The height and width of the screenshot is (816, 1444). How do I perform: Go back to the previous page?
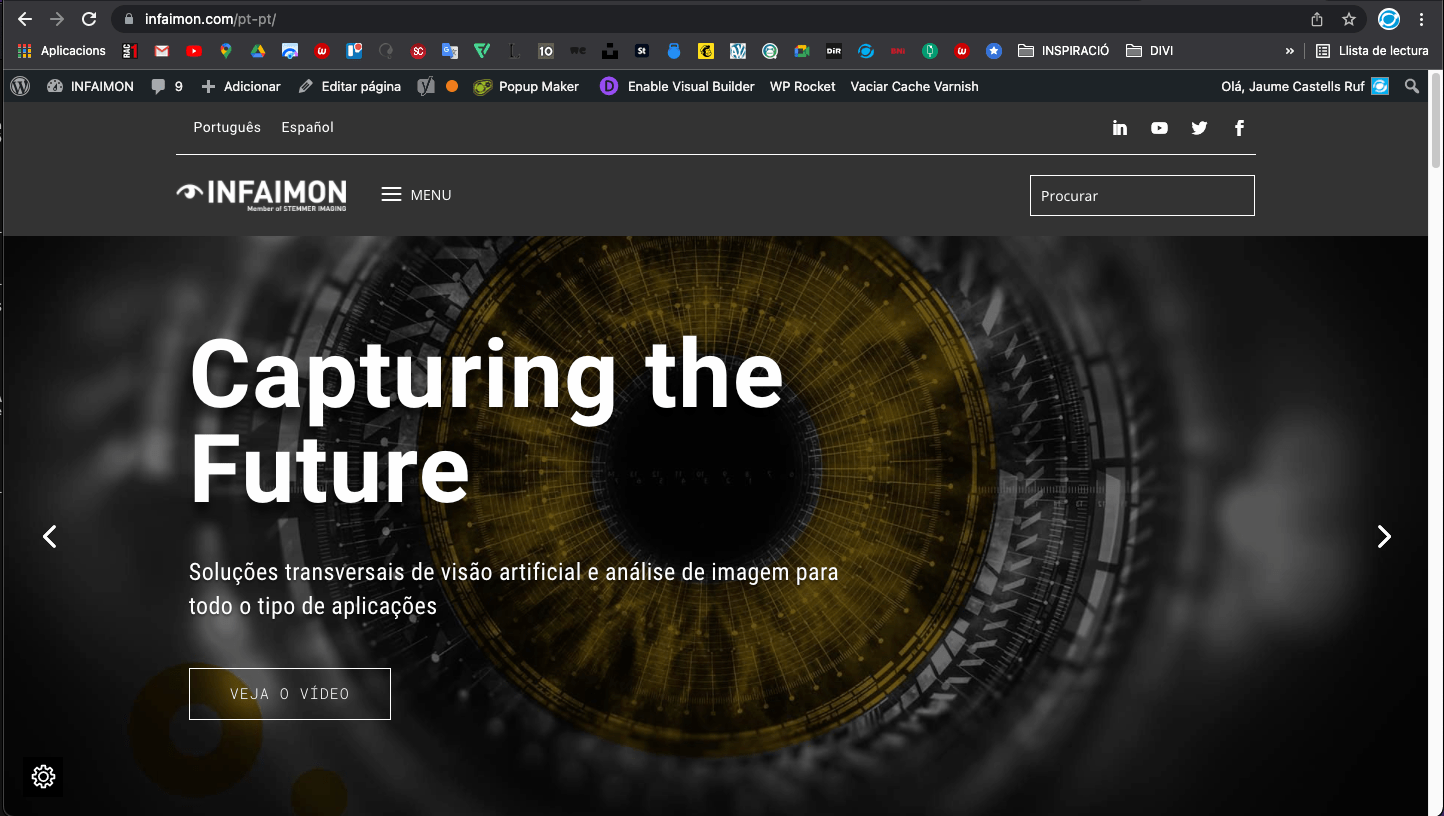tap(25, 19)
